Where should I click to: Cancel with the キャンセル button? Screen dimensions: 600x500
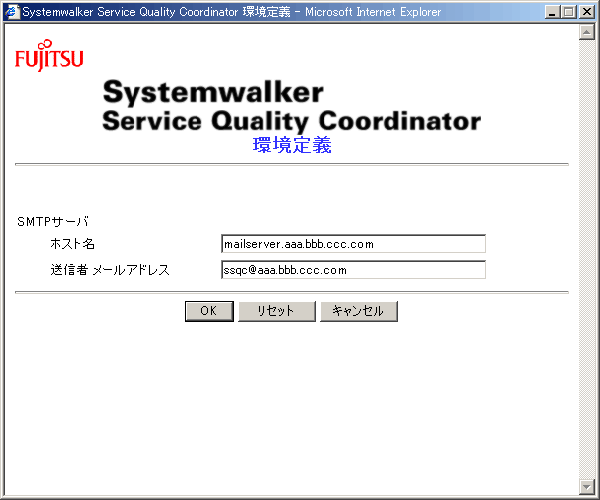click(358, 311)
